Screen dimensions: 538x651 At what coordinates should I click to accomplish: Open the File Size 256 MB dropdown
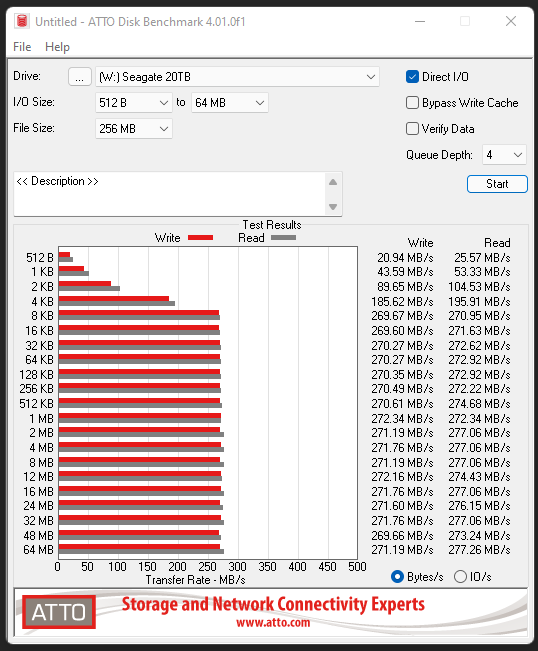[x=134, y=129]
